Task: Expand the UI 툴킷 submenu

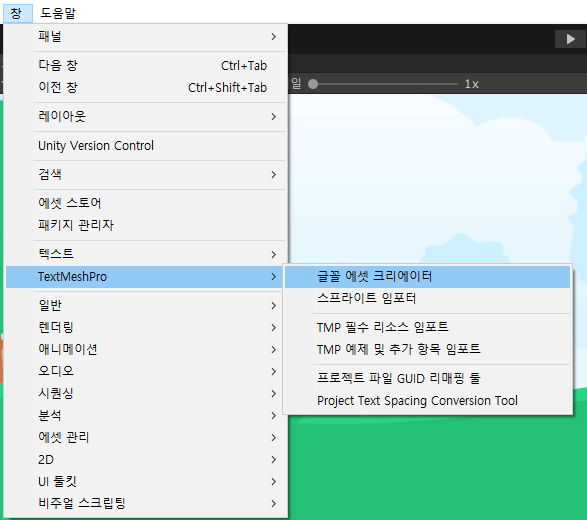Action: (146, 481)
